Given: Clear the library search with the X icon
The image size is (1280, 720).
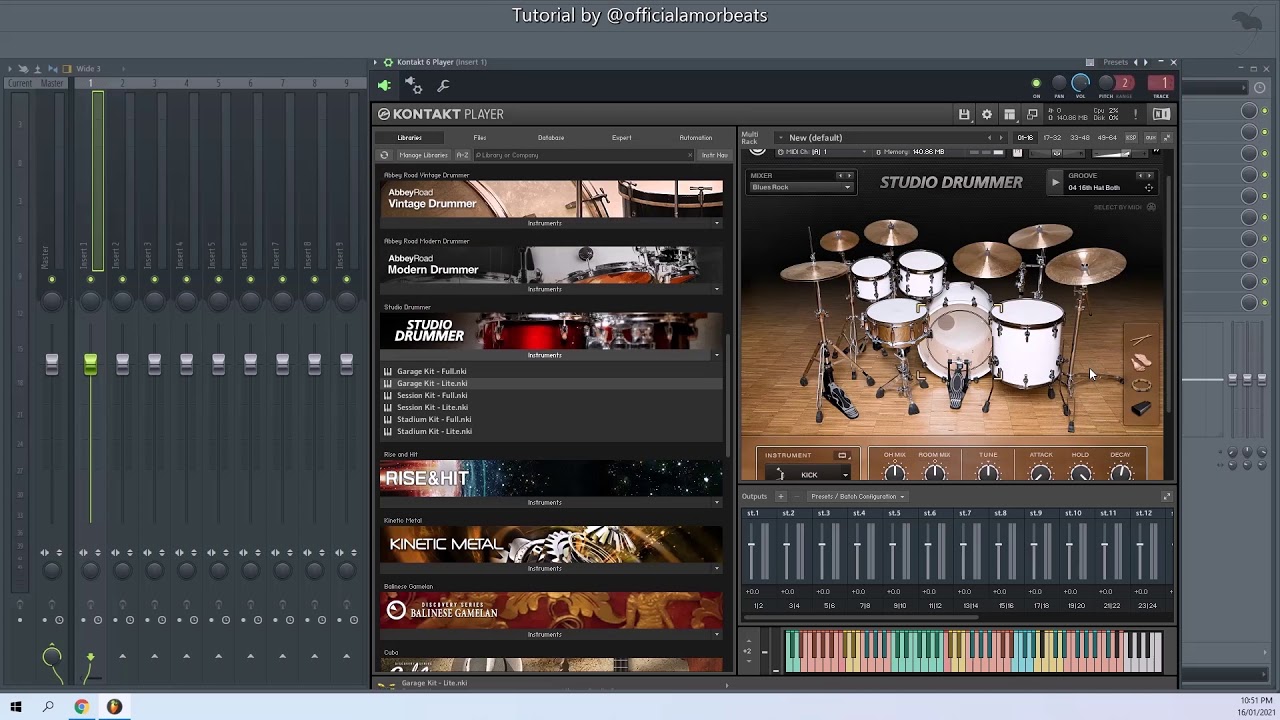Looking at the screenshot, I should (x=690, y=155).
